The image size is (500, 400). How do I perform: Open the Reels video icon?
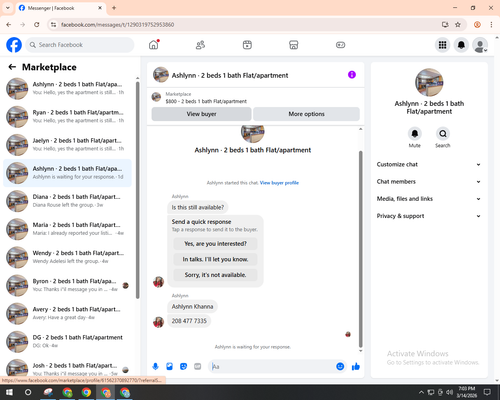coord(247,45)
